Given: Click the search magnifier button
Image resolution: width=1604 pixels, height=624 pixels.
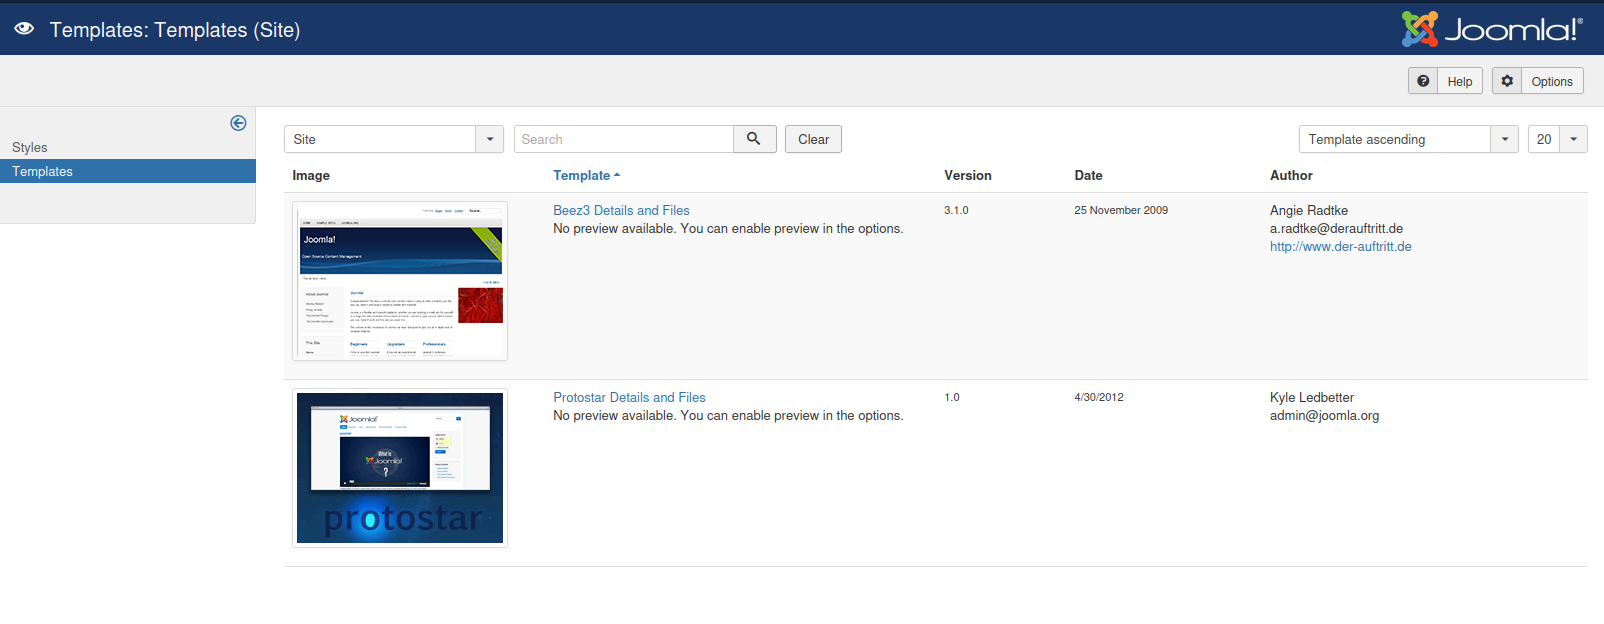Looking at the screenshot, I should (x=755, y=139).
